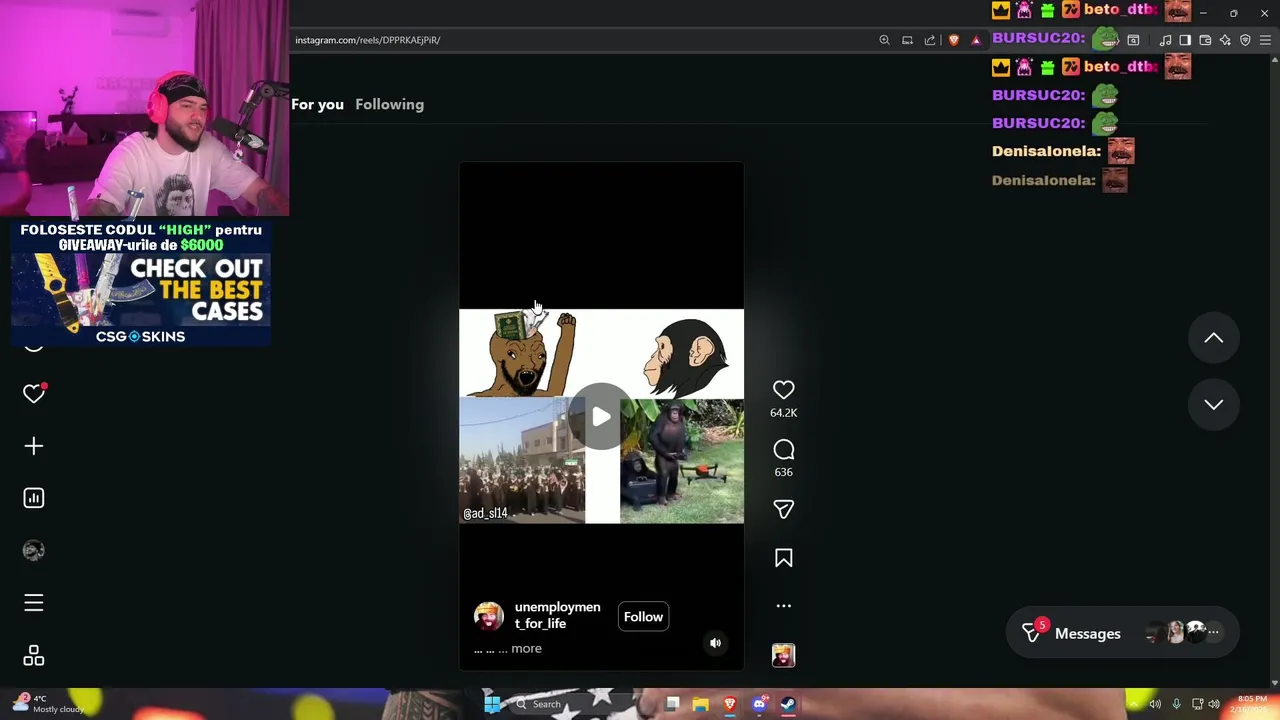Viewport: 1280px width, 720px height.
Task: Open Steam from the taskbar
Action: click(788, 704)
